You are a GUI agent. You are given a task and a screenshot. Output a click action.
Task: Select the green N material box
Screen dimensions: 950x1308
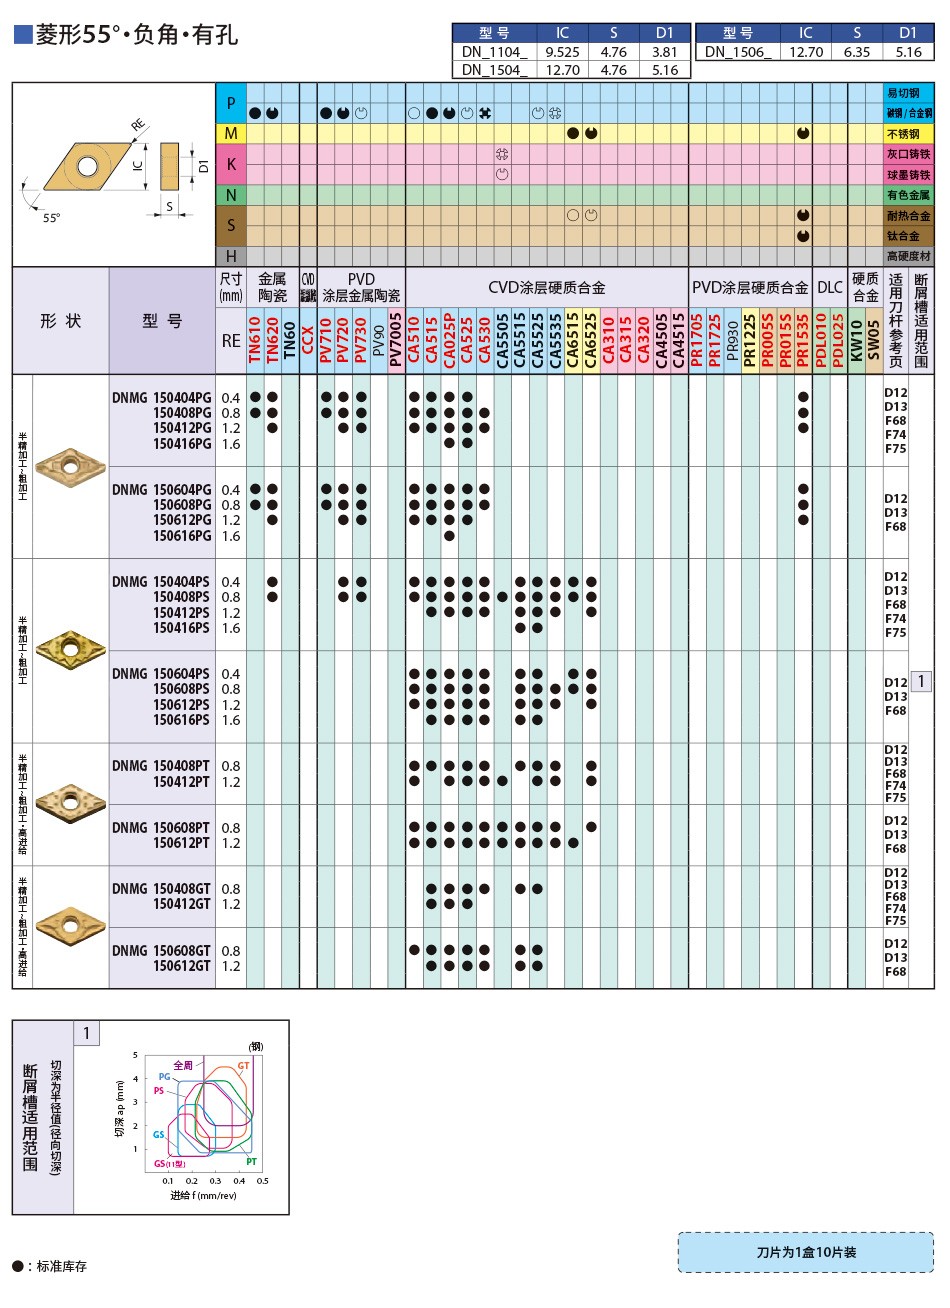pyautogui.click(x=231, y=195)
